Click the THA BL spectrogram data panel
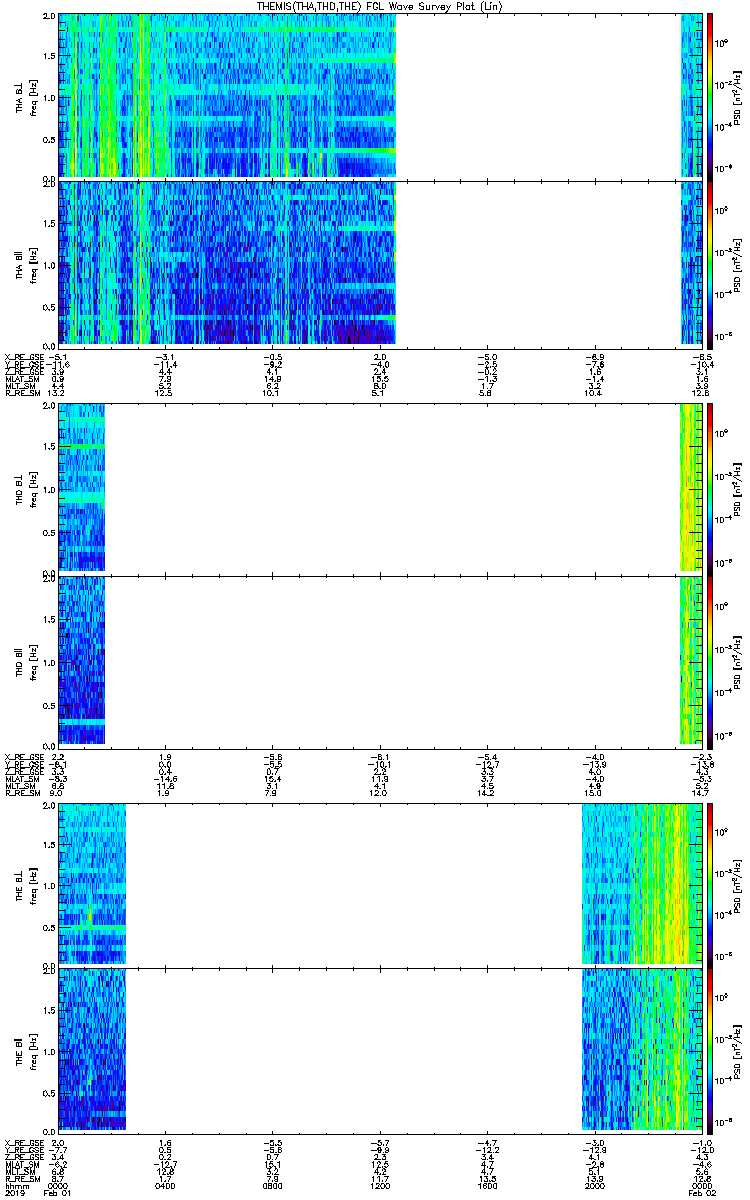The height and width of the screenshot is (1200, 750). (x=382, y=95)
